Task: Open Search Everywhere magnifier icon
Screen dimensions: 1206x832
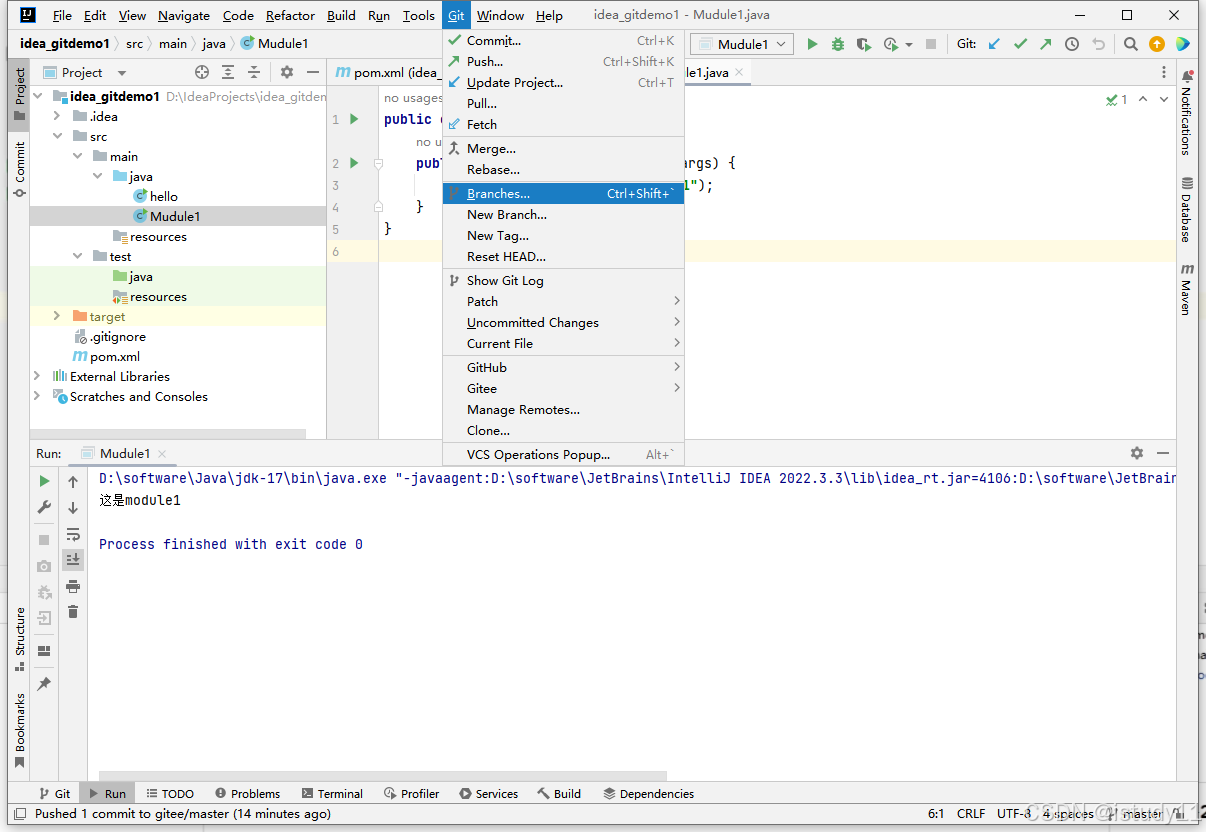Action: tap(1130, 44)
